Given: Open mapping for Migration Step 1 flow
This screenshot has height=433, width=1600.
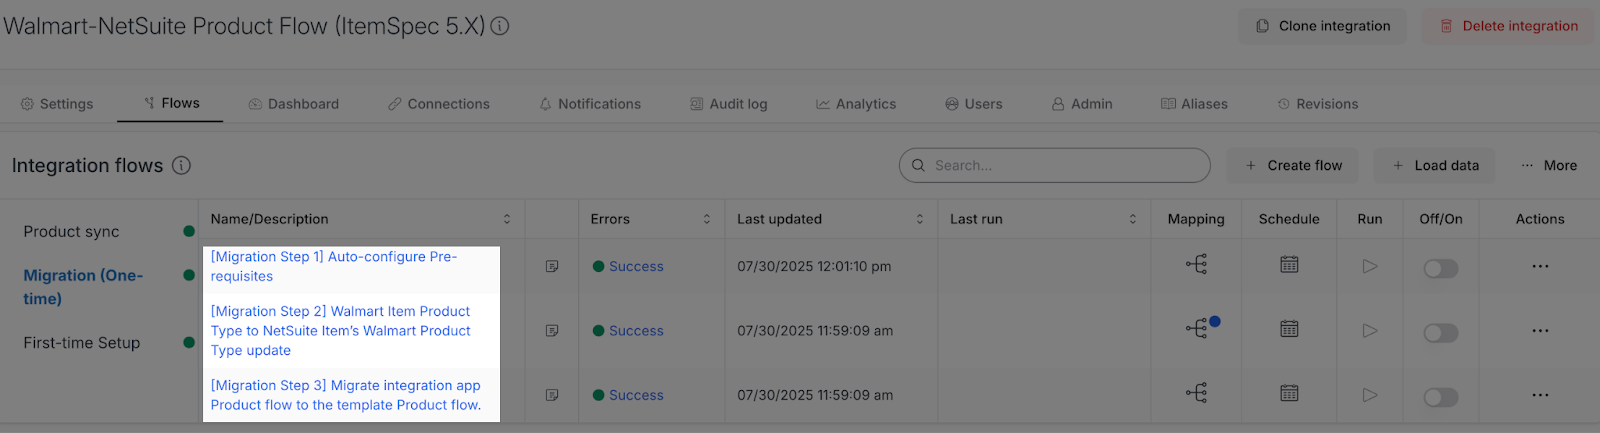Looking at the screenshot, I should (1196, 264).
